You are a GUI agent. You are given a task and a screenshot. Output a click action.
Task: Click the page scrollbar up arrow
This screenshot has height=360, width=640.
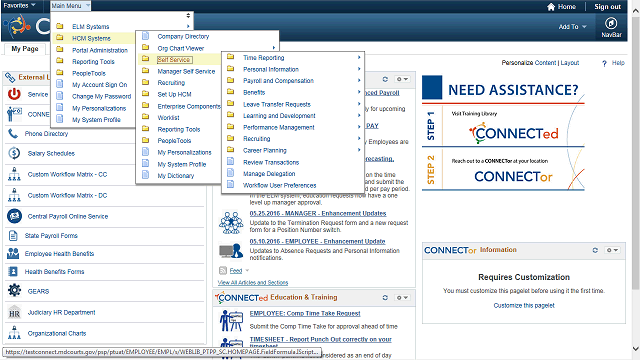(x=636, y=11)
